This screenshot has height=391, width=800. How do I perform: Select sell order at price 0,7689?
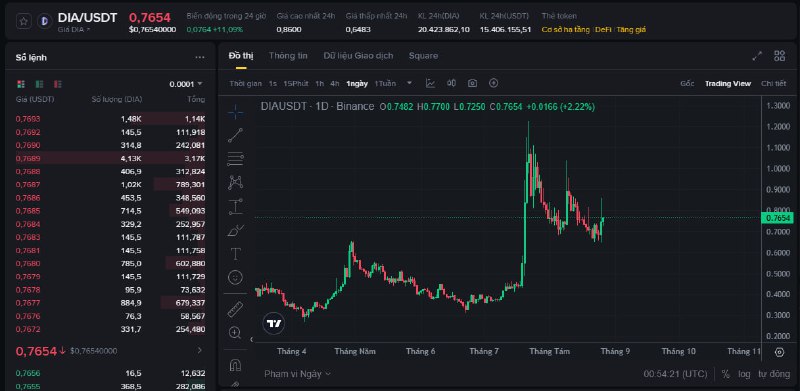click(x=110, y=158)
